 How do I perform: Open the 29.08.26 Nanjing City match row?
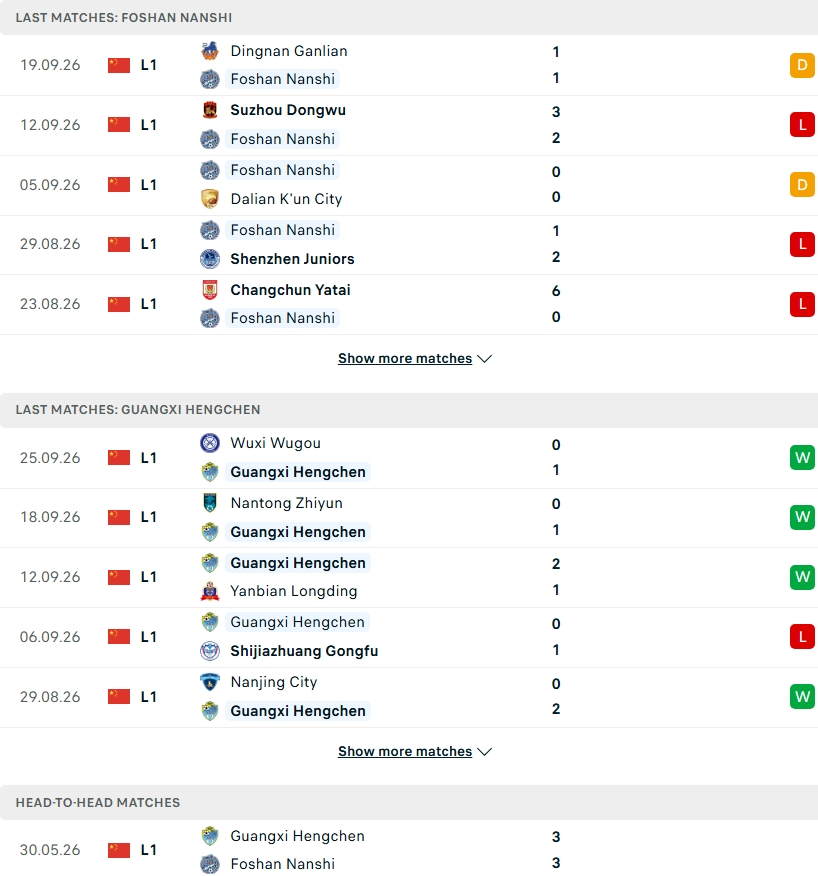tap(409, 697)
